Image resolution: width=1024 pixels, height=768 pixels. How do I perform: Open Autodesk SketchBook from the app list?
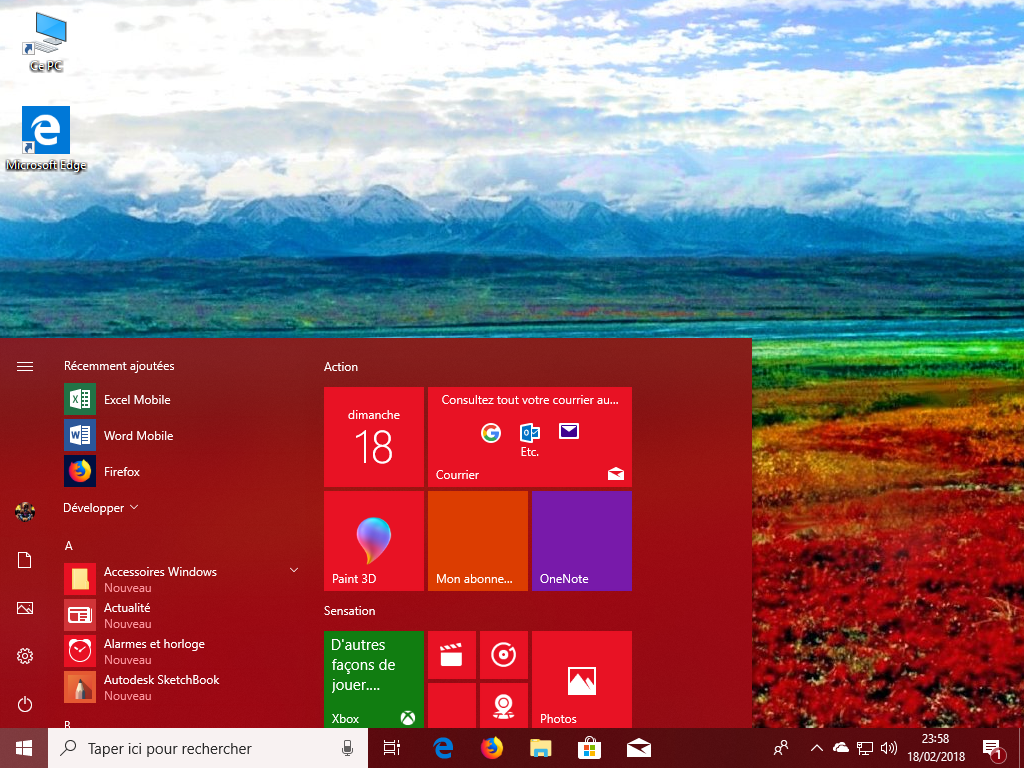point(160,679)
